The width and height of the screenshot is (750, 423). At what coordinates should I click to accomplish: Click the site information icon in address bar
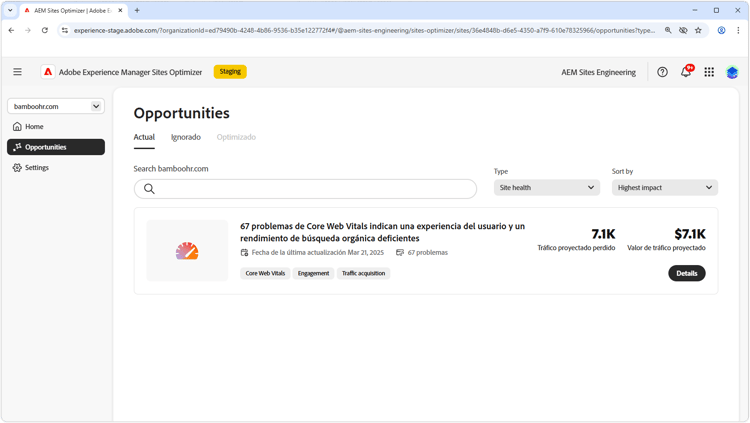pyautogui.click(x=65, y=30)
